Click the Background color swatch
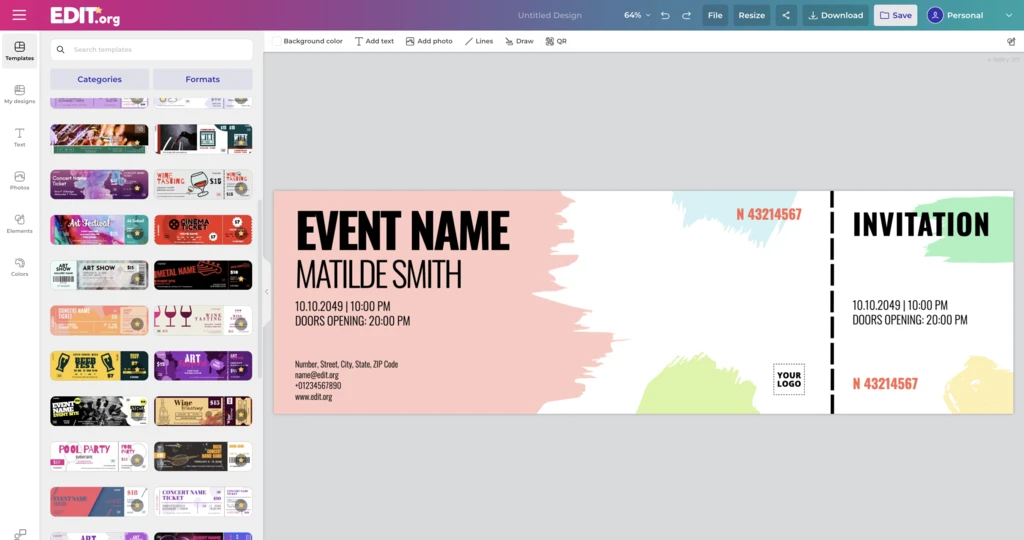 click(277, 41)
